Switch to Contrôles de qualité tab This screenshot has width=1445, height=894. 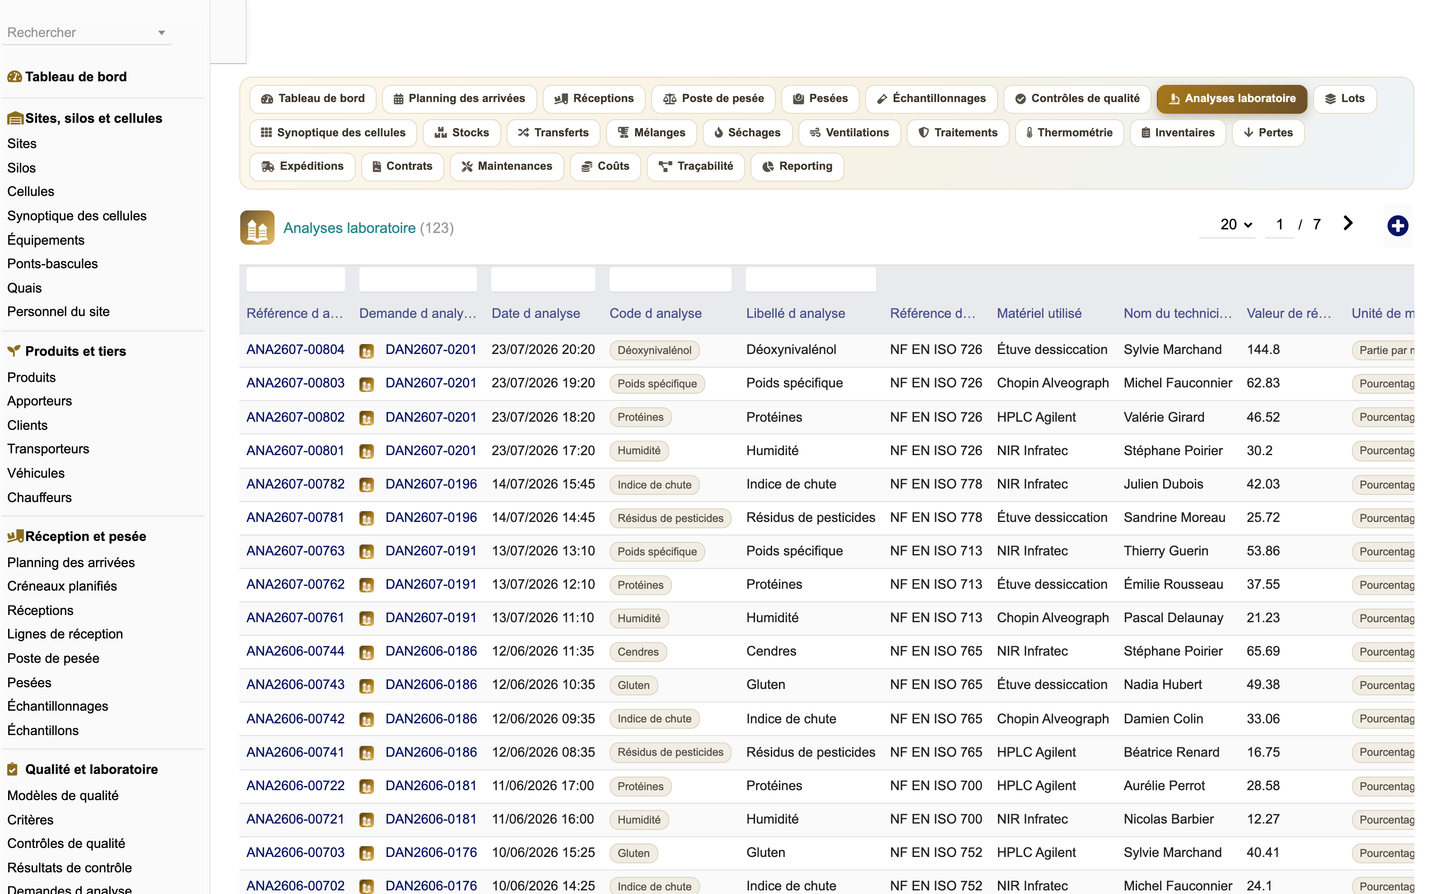1077,99
